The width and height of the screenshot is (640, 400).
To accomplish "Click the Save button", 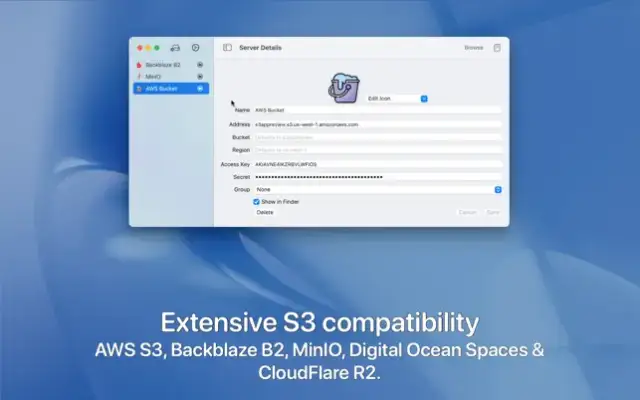I will point(493,212).
